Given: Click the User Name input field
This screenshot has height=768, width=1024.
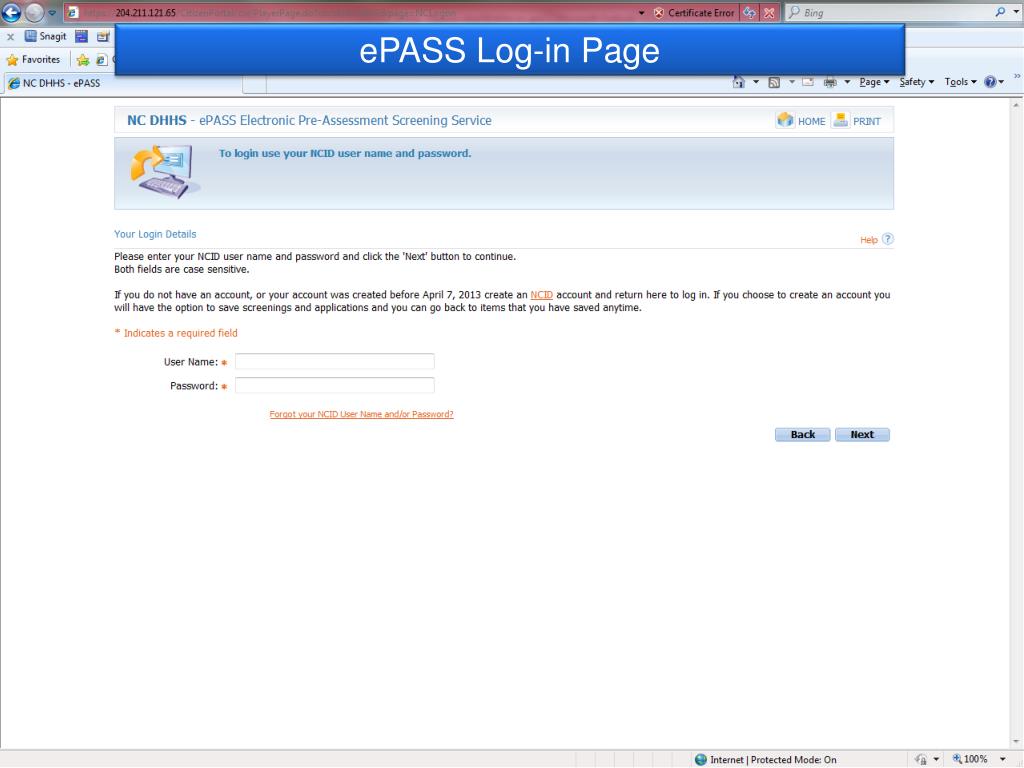Looking at the screenshot, I should 334,362.
